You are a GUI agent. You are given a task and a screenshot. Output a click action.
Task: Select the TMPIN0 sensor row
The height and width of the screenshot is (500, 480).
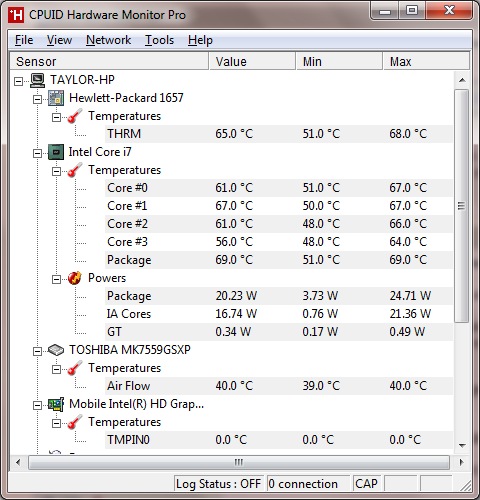[279, 440]
